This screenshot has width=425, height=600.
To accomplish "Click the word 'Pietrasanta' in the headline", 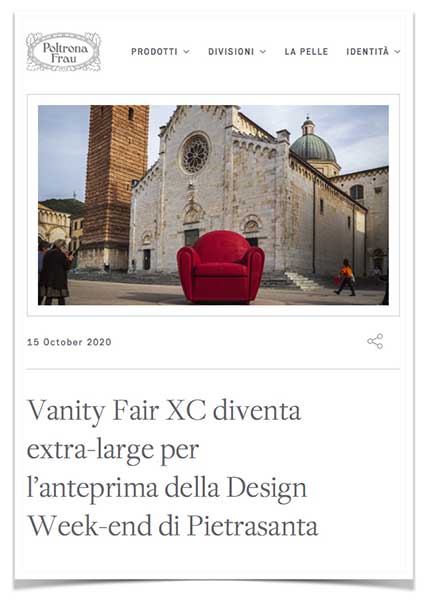I will [252, 526].
